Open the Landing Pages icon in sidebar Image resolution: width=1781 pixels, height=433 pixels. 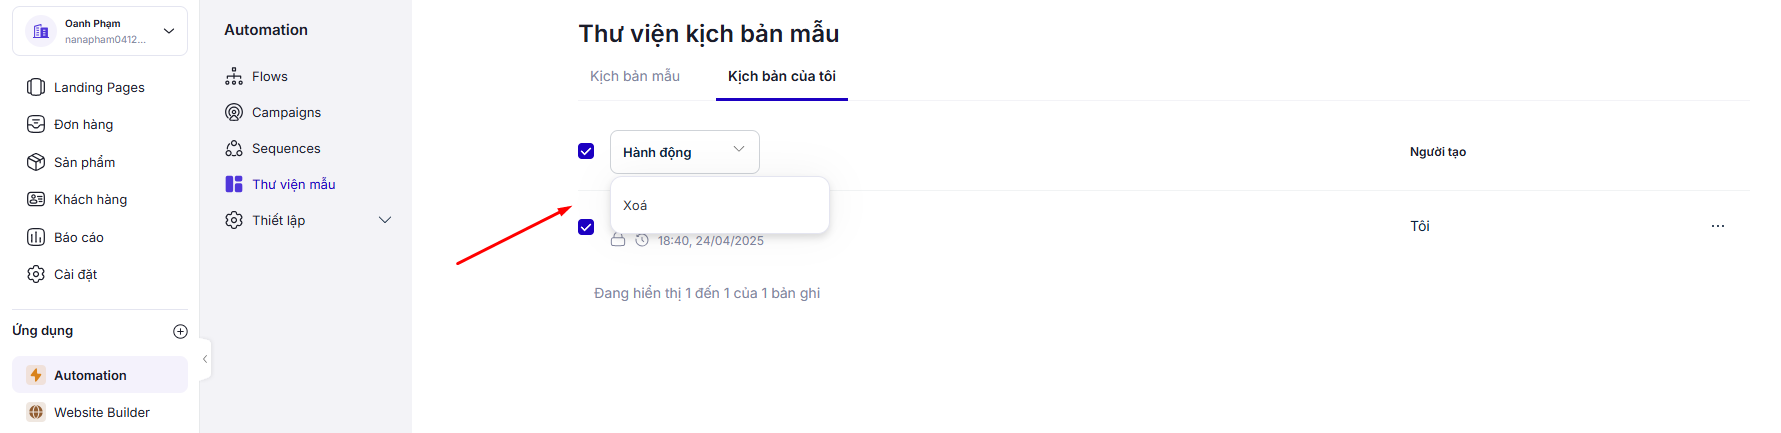pos(36,87)
